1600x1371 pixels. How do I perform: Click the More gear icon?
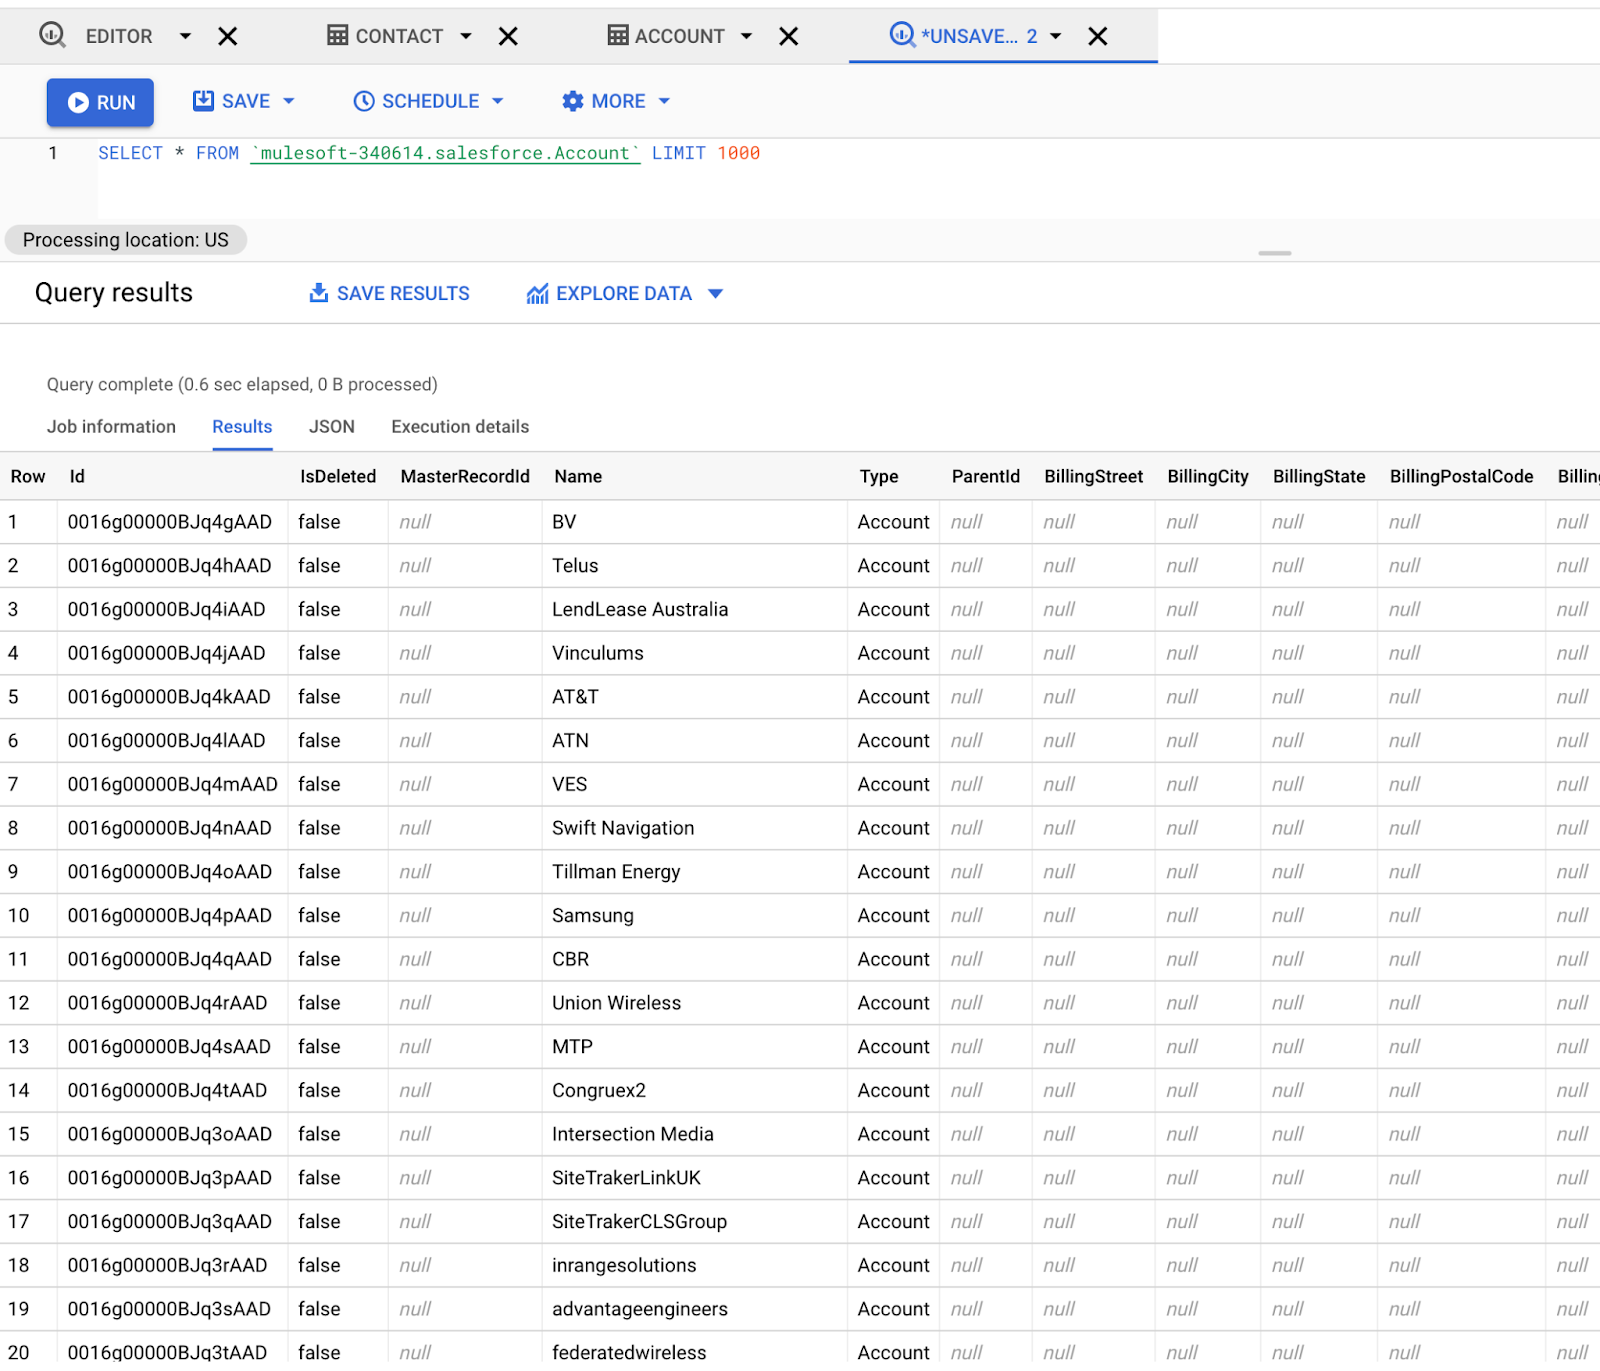coord(572,101)
